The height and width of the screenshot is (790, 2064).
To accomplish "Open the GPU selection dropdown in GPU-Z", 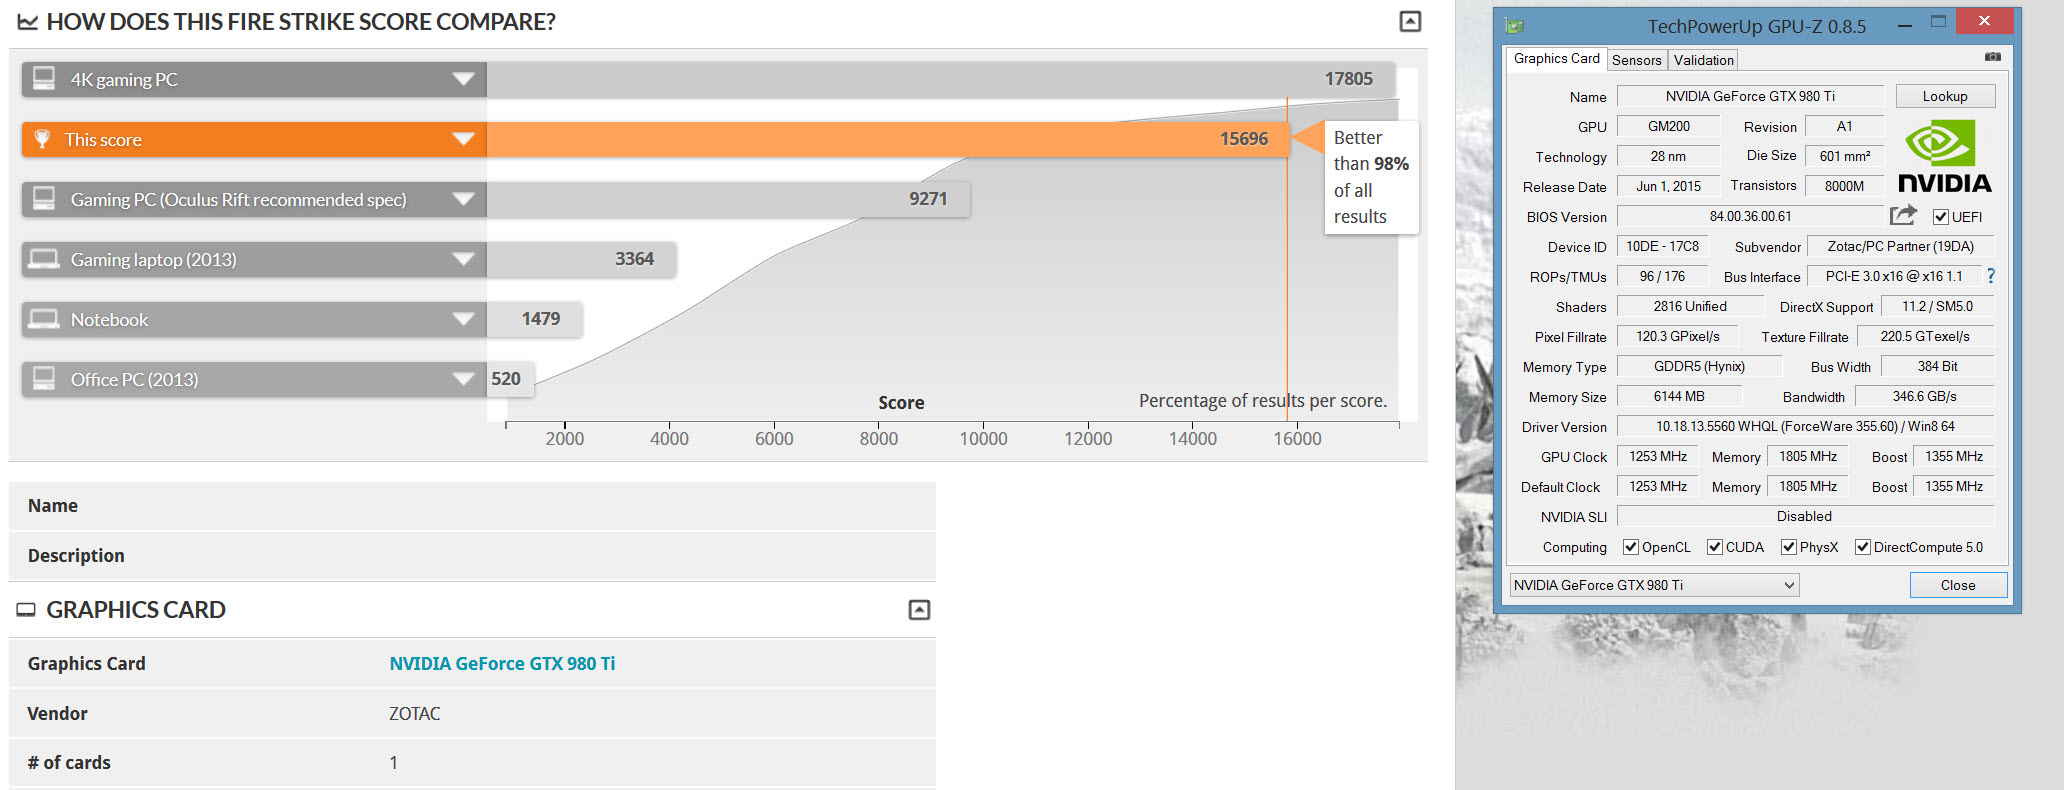I will (1789, 585).
